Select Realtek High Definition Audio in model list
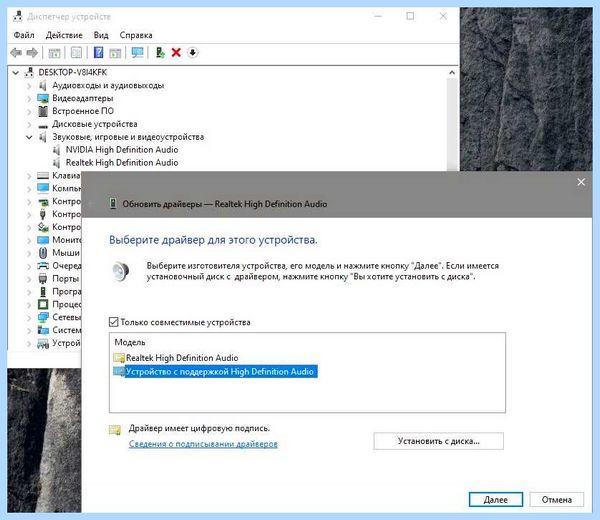Screen dimensions: 600x520 point(182,358)
